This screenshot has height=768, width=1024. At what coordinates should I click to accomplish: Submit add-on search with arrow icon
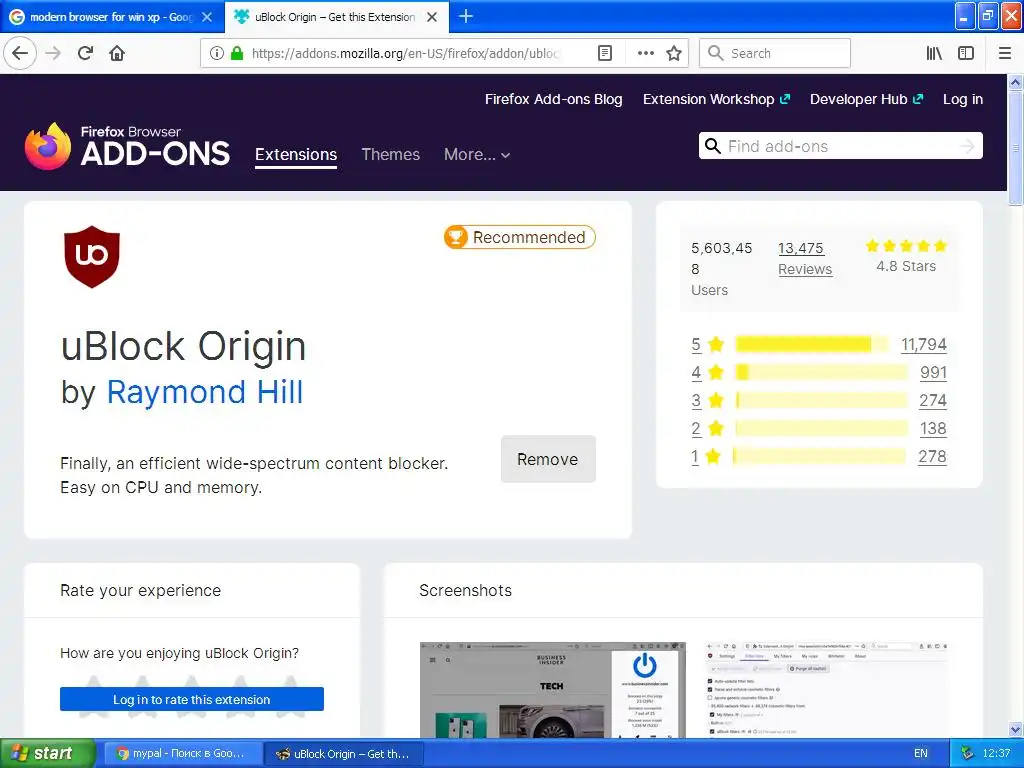(x=967, y=146)
